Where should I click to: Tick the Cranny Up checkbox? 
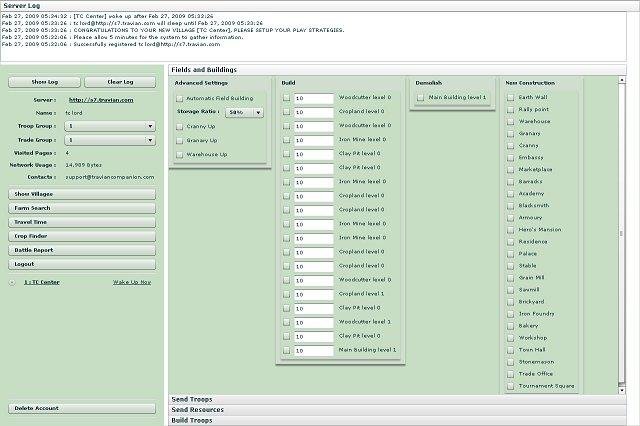tap(179, 126)
